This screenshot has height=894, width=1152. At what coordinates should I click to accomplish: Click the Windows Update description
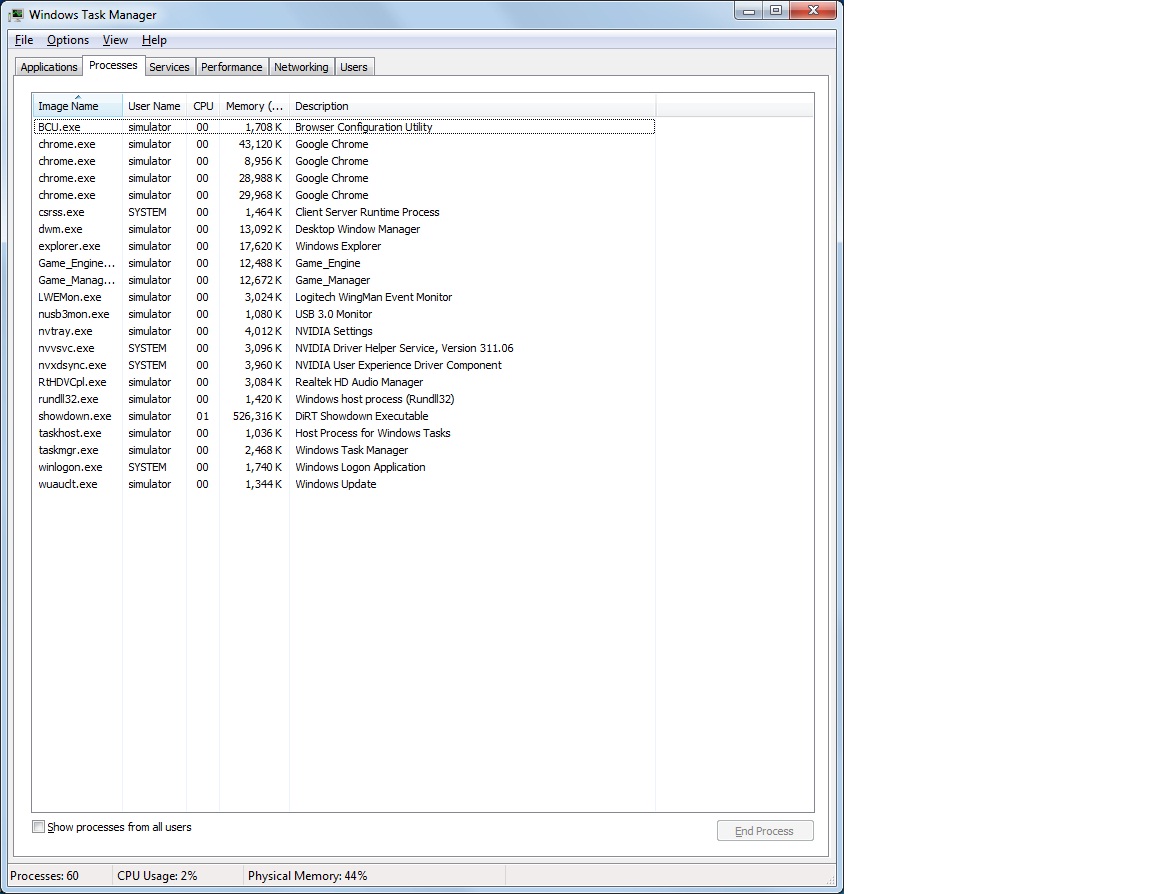click(x=336, y=484)
